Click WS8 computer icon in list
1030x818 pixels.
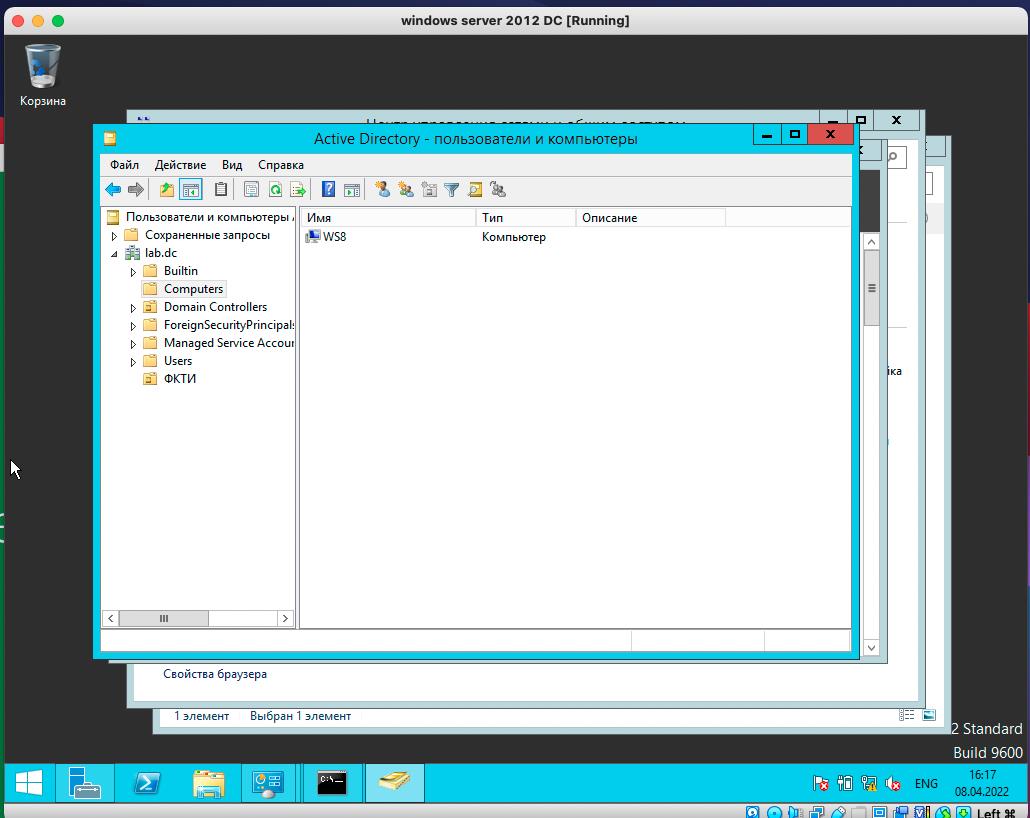coord(313,237)
